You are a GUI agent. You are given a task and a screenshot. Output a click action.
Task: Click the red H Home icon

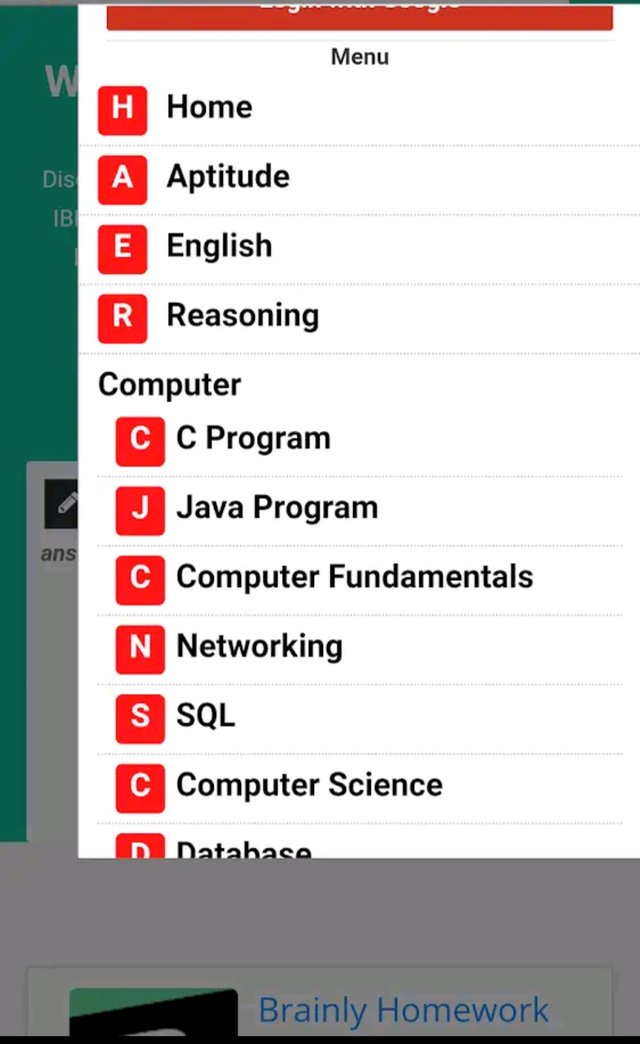(122, 109)
